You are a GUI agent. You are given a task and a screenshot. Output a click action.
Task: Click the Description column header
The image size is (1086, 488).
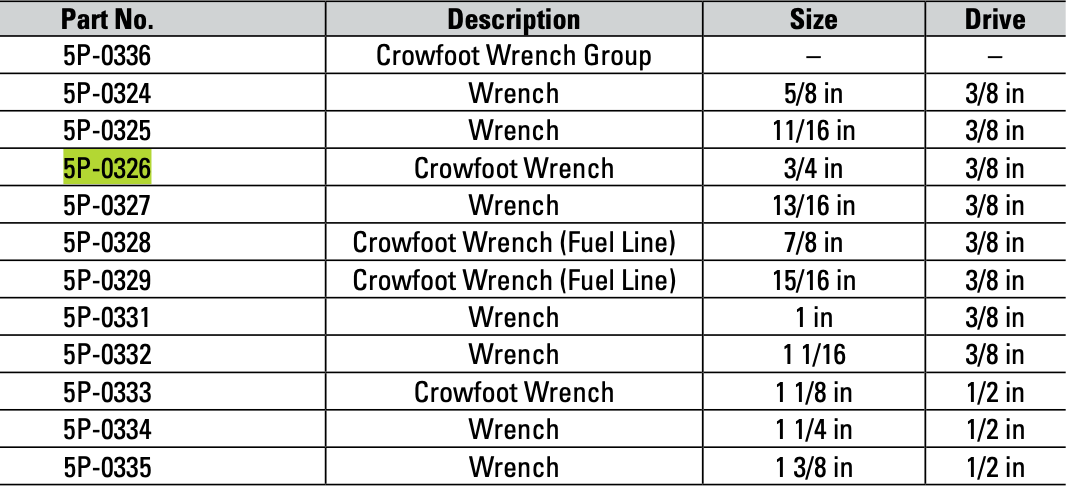[513, 19]
